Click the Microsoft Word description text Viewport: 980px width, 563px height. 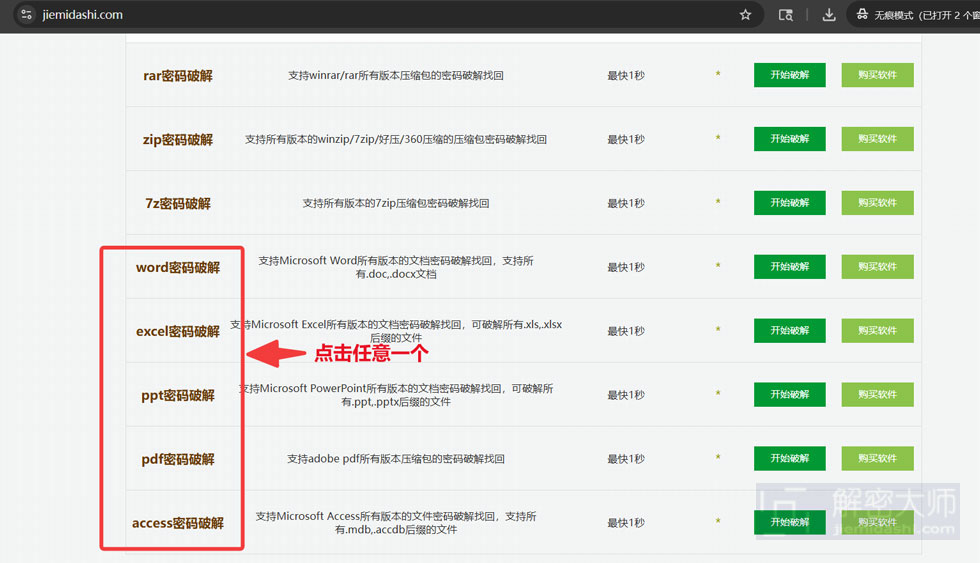point(396,267)
